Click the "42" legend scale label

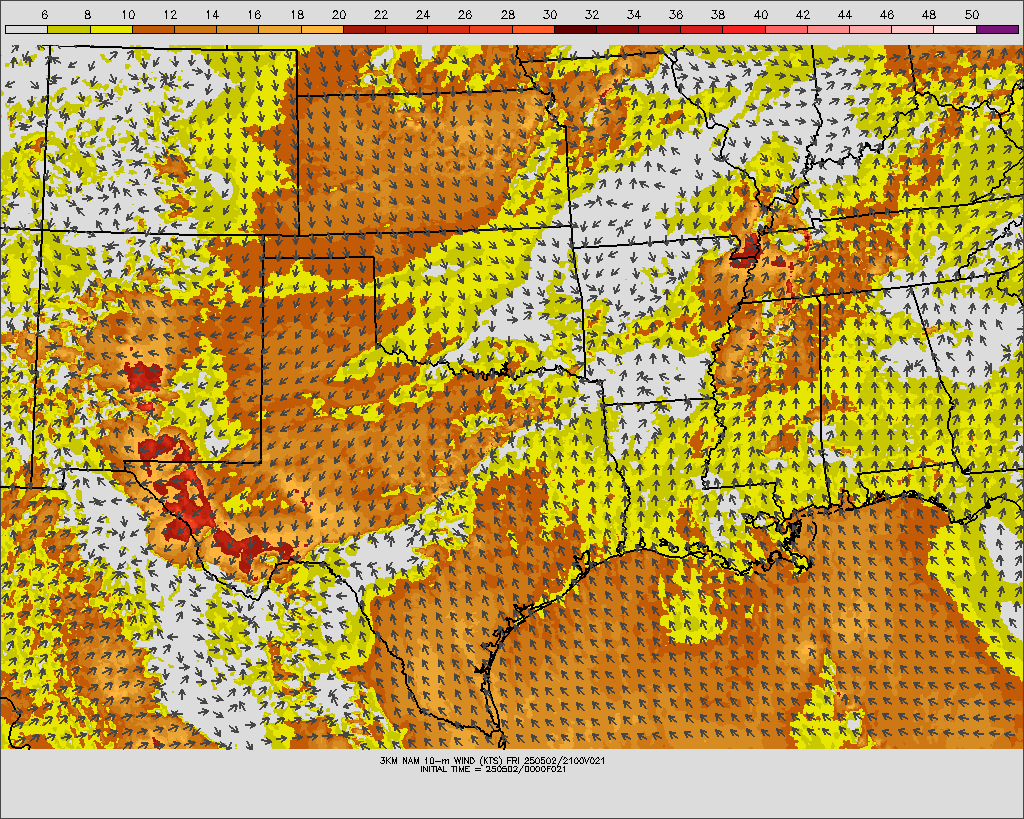(803, 14)
